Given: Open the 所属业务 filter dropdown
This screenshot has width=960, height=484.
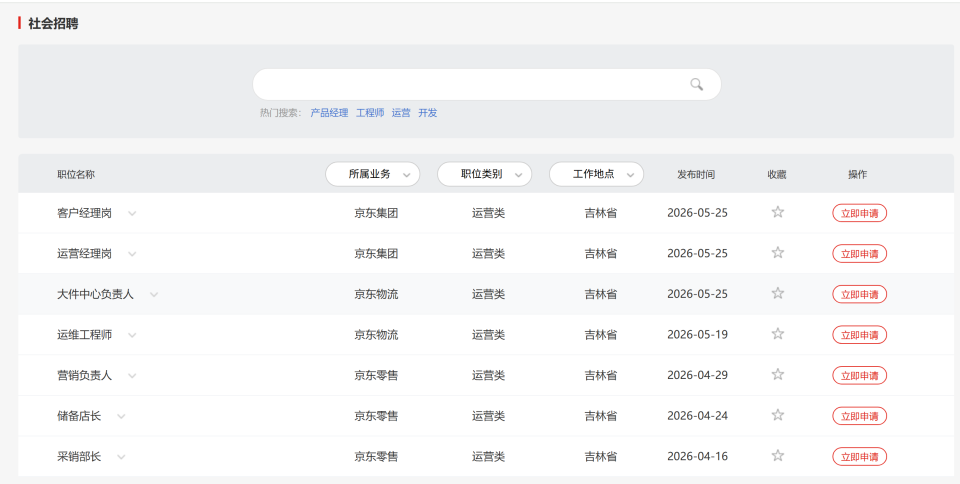Looking at the screenshot, I should point(372,174).
